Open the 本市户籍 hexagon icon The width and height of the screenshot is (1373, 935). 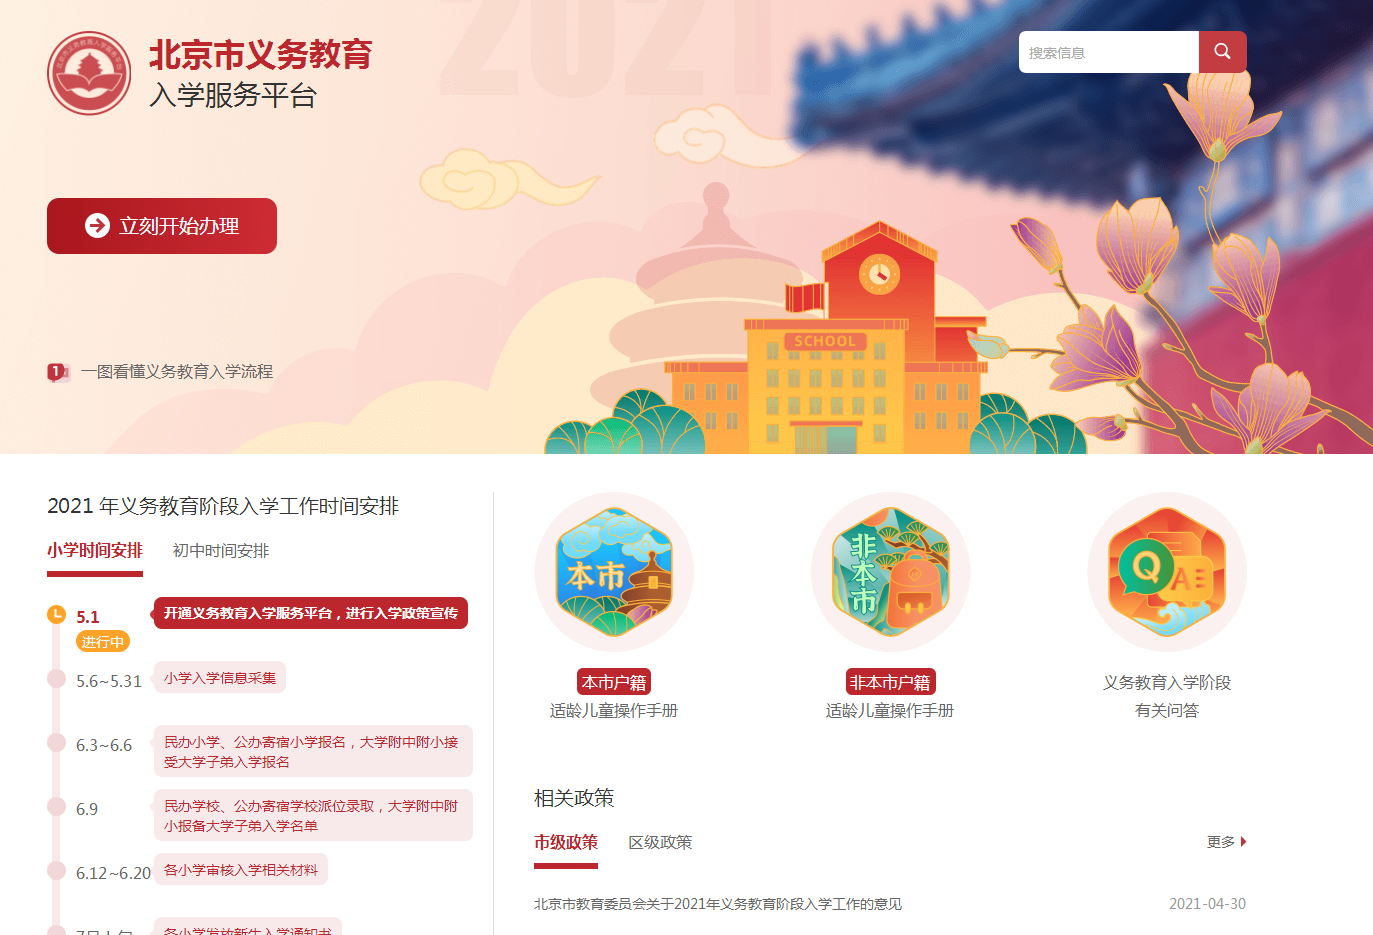[614, 572]
